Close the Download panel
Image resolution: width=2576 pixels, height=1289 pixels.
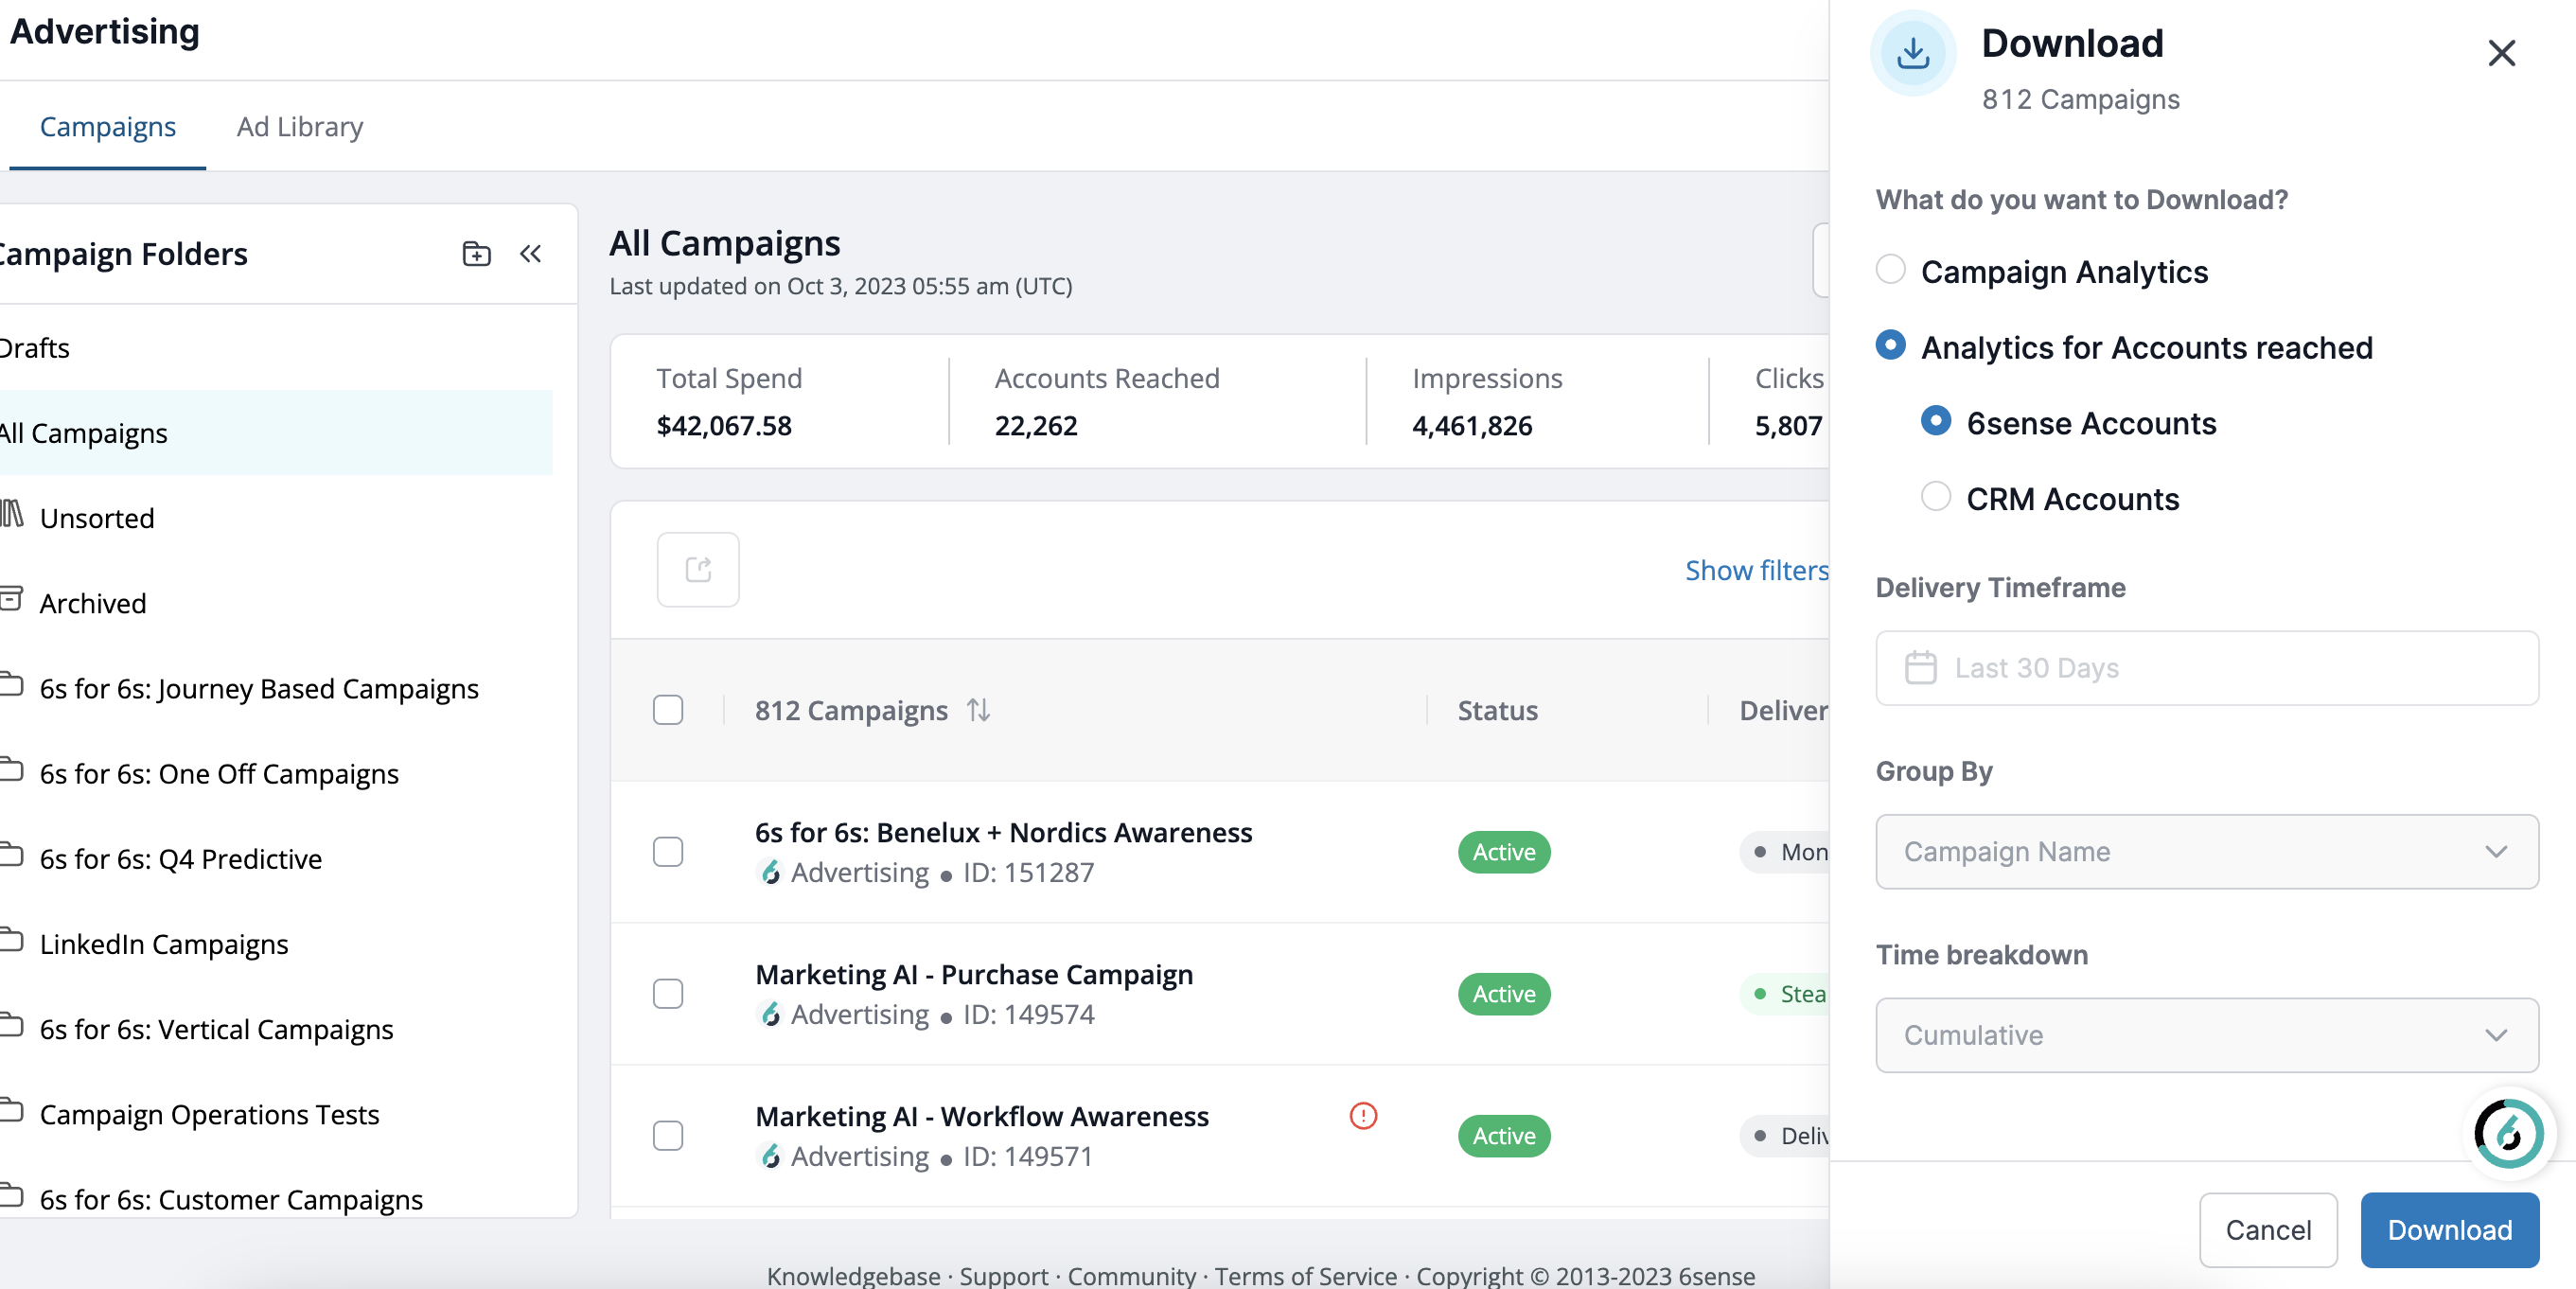click(2501, 53)
